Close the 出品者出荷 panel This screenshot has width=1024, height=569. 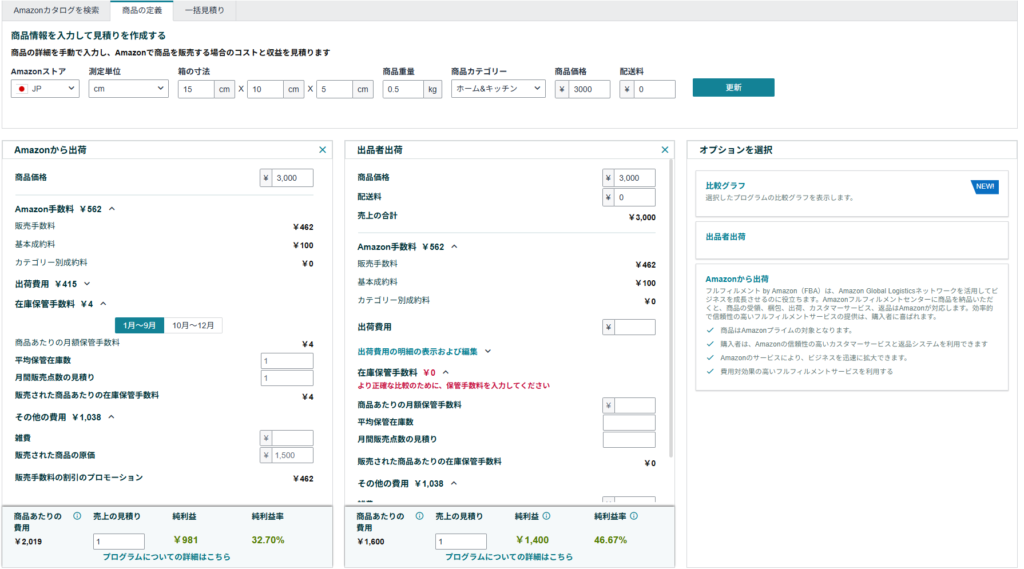[x=665, y=150]
